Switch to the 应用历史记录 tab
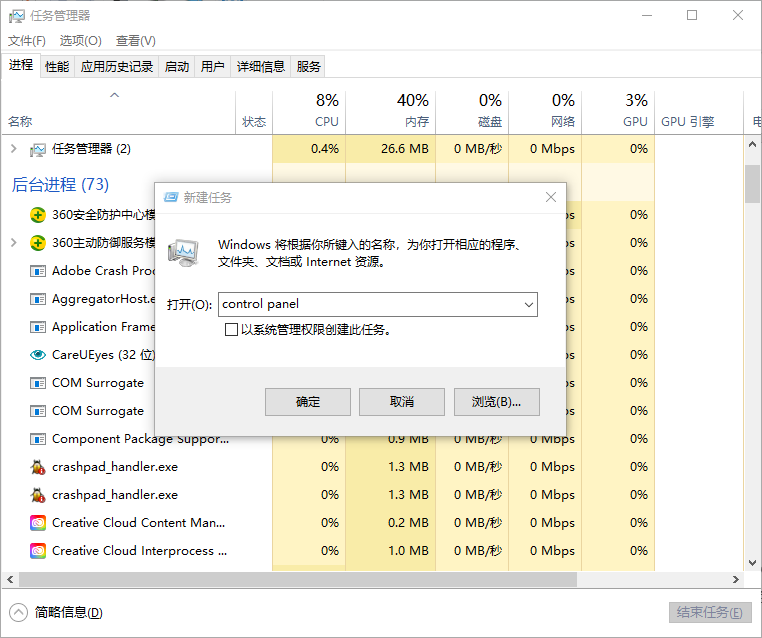Image resolution: width=762 pixels, height=638 pixels. pos(117,67)
